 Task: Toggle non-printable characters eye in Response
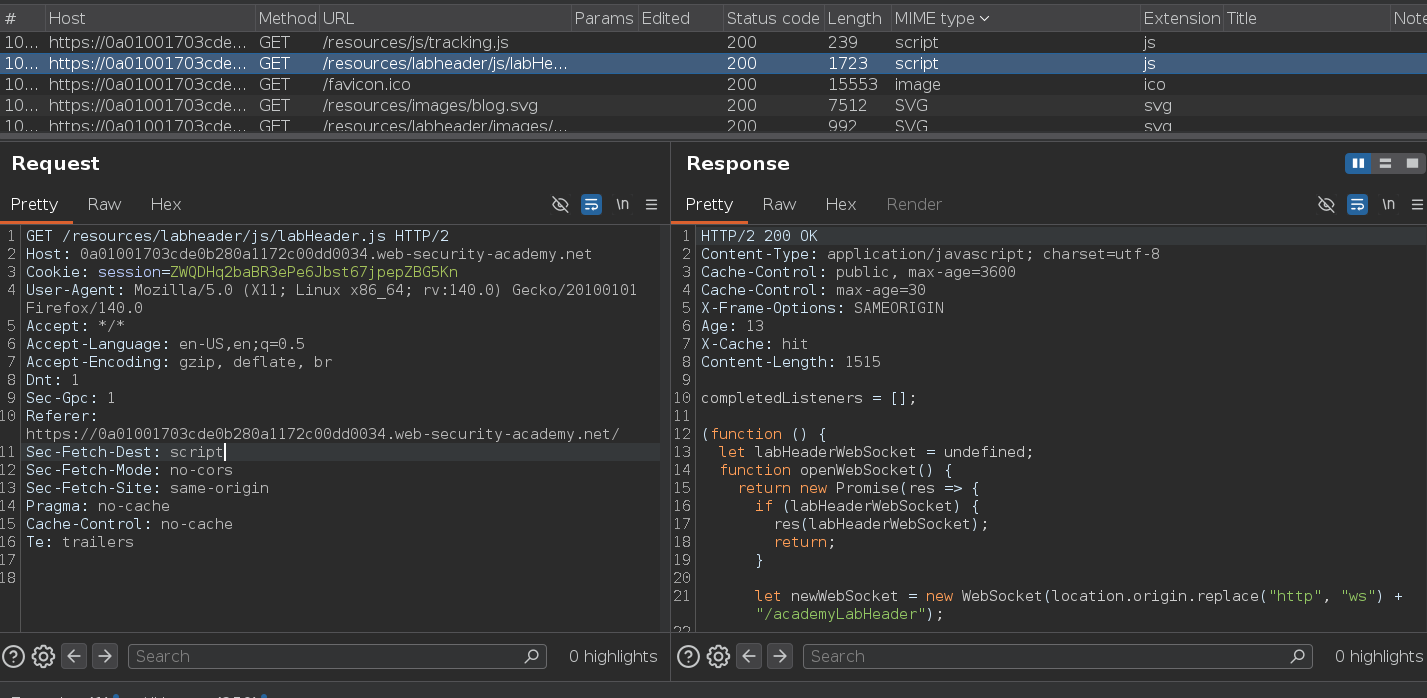click(x=1326, y=204)
